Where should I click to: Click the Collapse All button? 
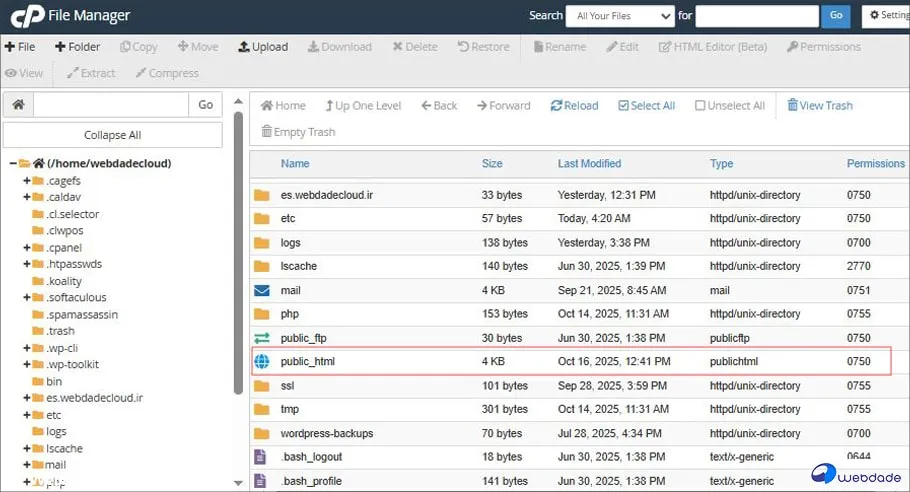coord(112,135)
